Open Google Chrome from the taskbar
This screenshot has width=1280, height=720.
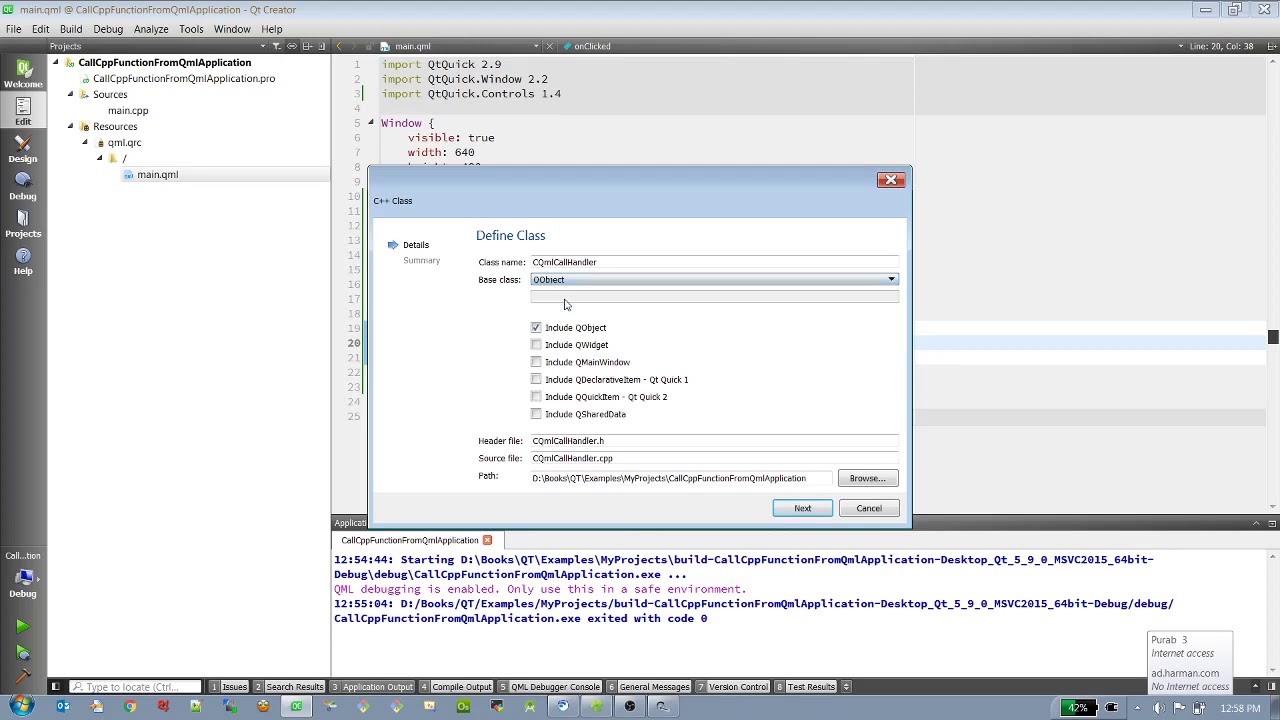point(130,707)
